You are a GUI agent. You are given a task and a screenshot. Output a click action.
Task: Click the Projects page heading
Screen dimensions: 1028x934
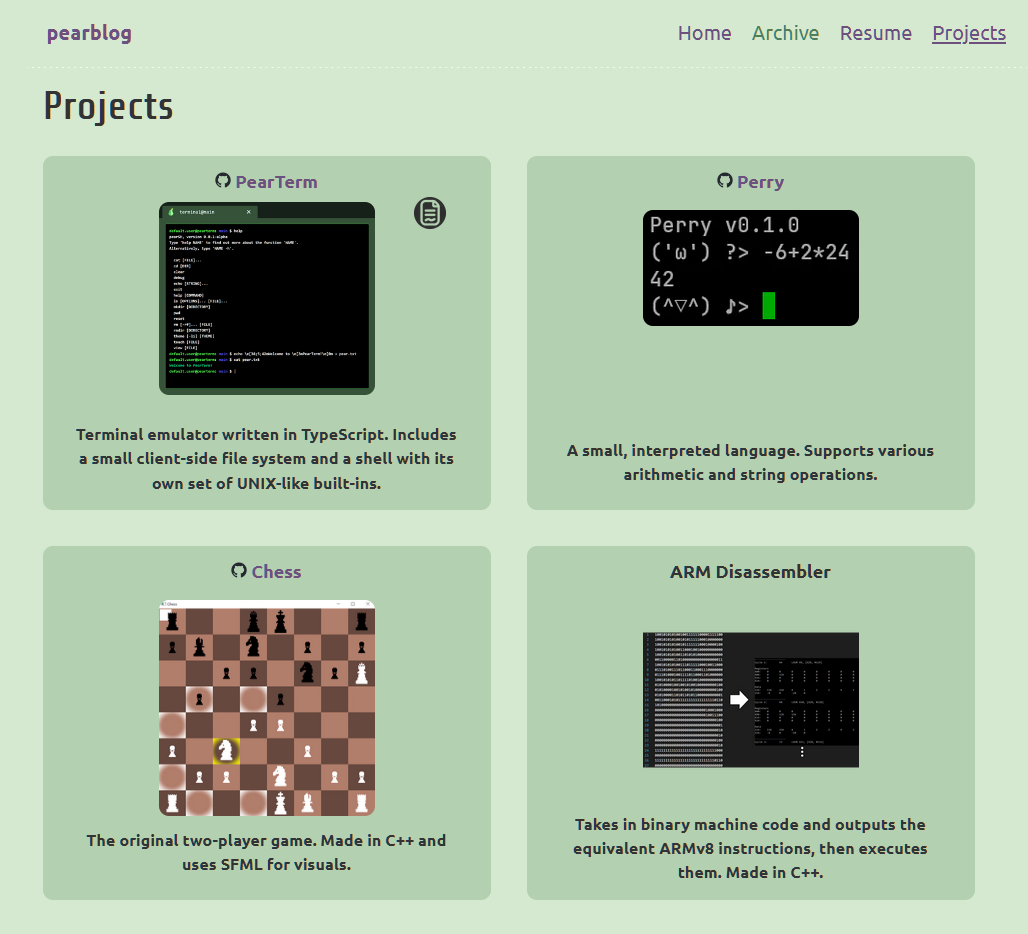pos(108,106)
